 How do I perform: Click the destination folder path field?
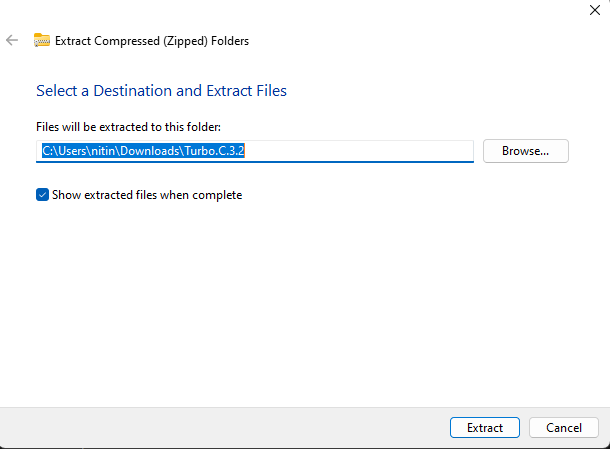click(x=255, y=151)
